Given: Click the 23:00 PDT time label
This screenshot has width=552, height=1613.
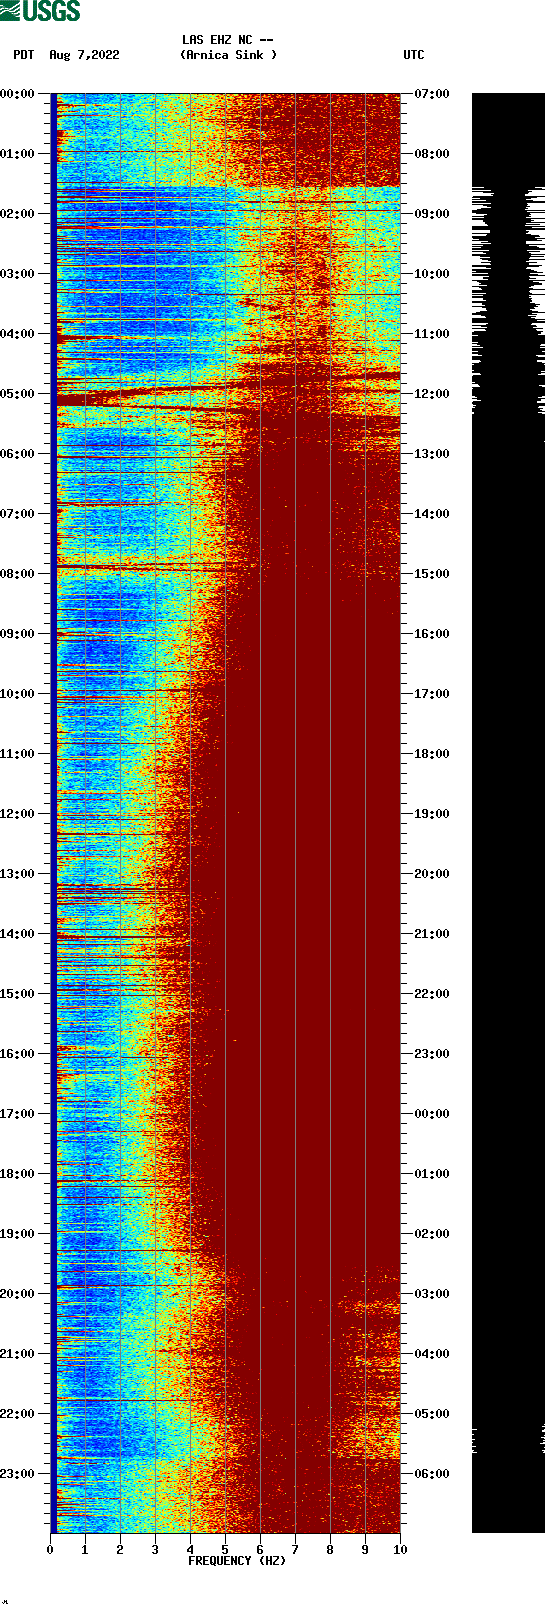Looking at the screenshot, I should [x=18, y=1474].
